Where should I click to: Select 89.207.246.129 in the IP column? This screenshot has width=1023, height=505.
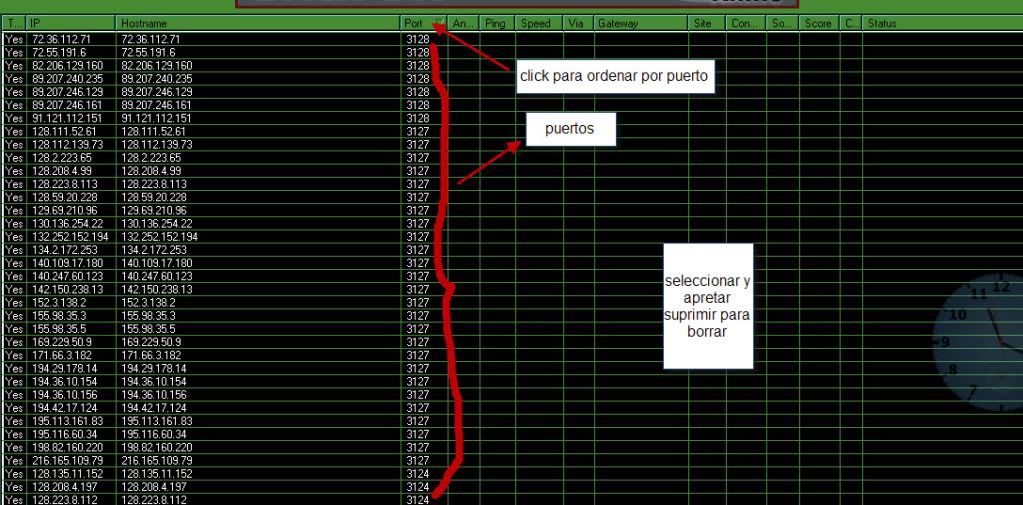[67, 92]
